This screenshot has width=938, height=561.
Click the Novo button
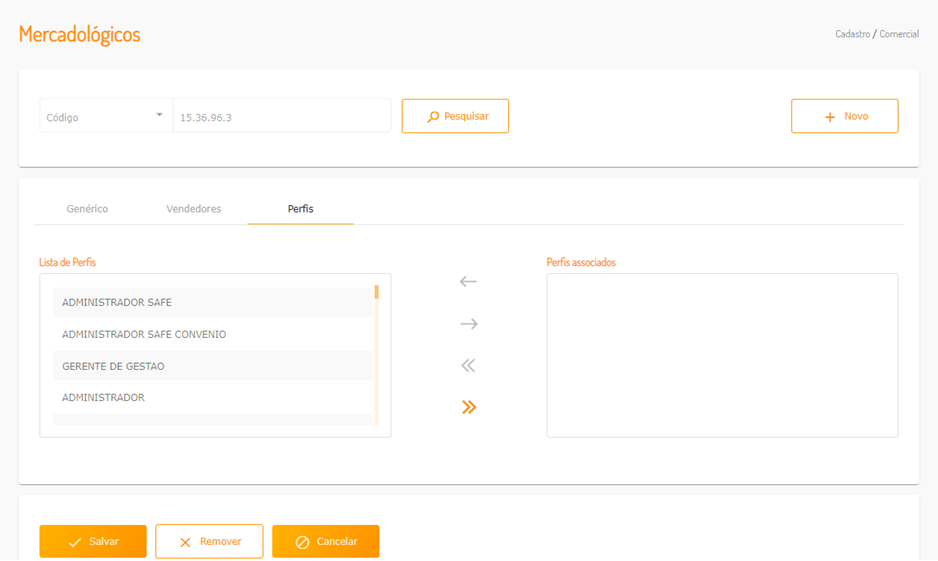point(845,116)
